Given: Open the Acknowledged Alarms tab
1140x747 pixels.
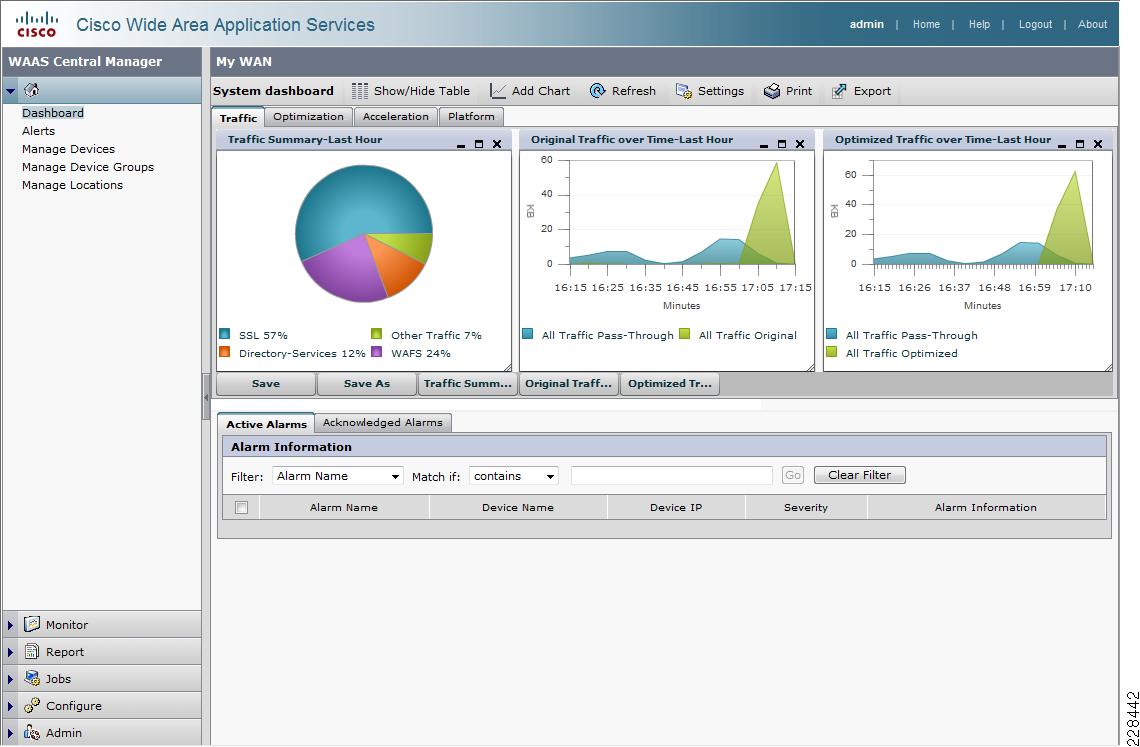Looking at the screenshot, I should coord(382,423).
